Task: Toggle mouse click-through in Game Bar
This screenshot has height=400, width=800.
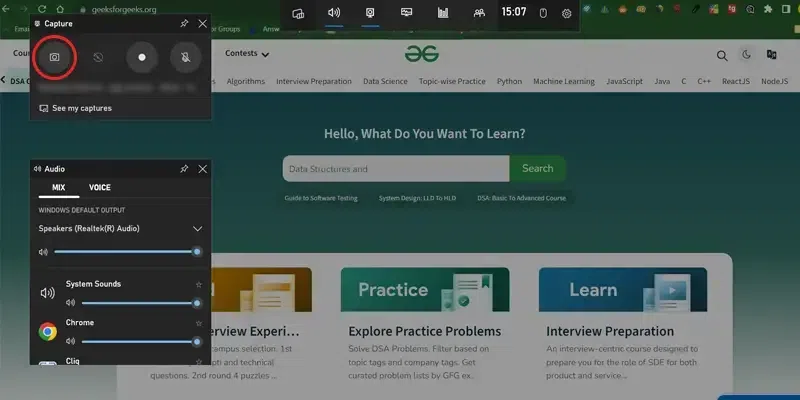Action: click(x=543, y=14)
